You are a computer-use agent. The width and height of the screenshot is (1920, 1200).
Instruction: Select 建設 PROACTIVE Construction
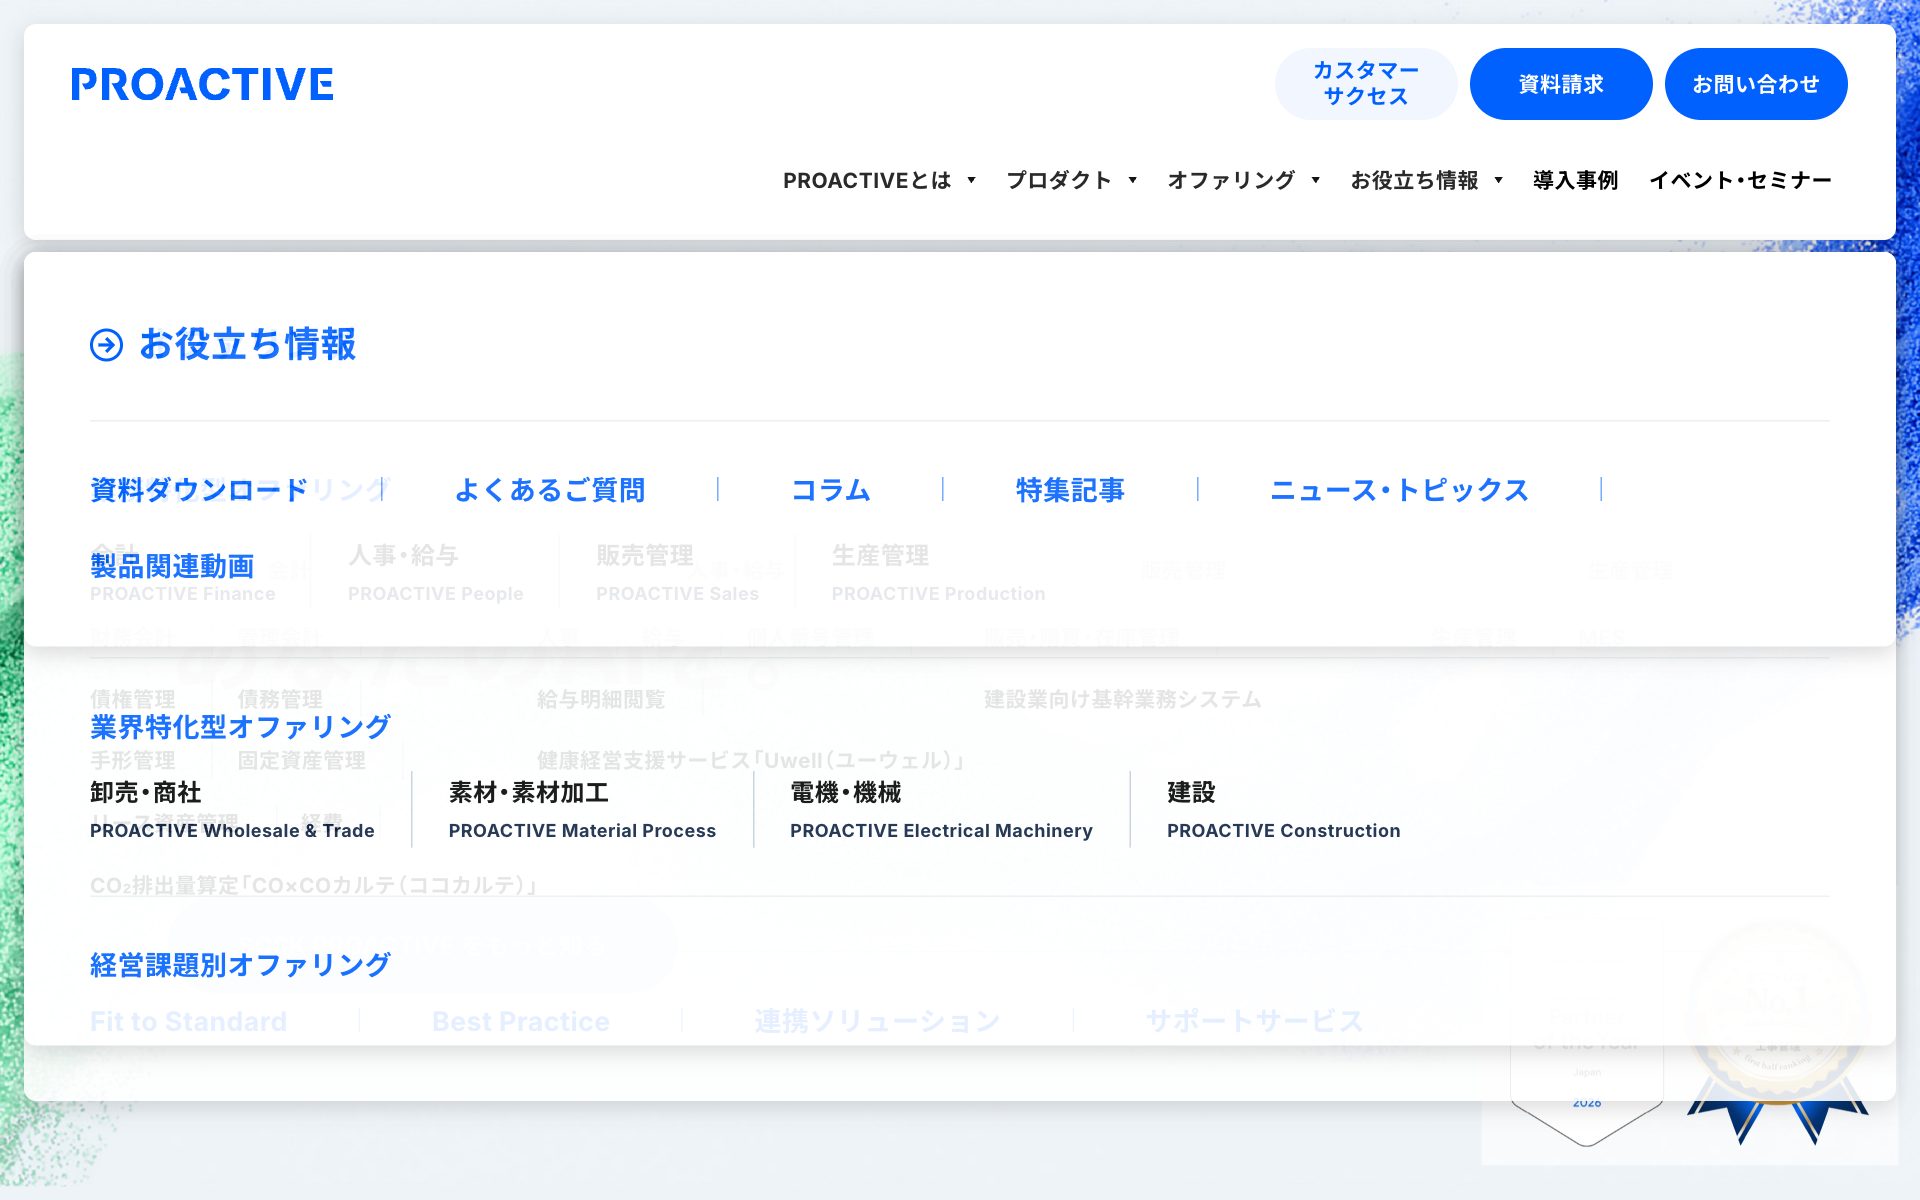click(1283, 811)
